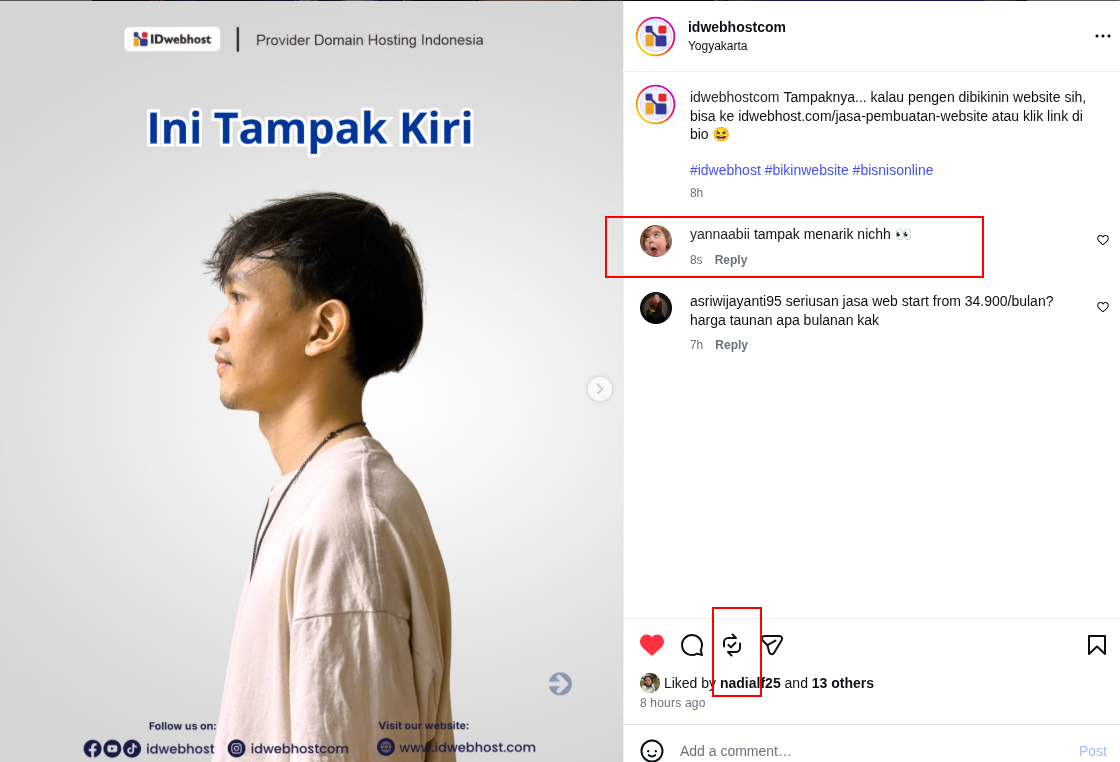Click the Post comment button
Screen dimensions: 1120x762
pyautogui.click(x=1092, y=751)
